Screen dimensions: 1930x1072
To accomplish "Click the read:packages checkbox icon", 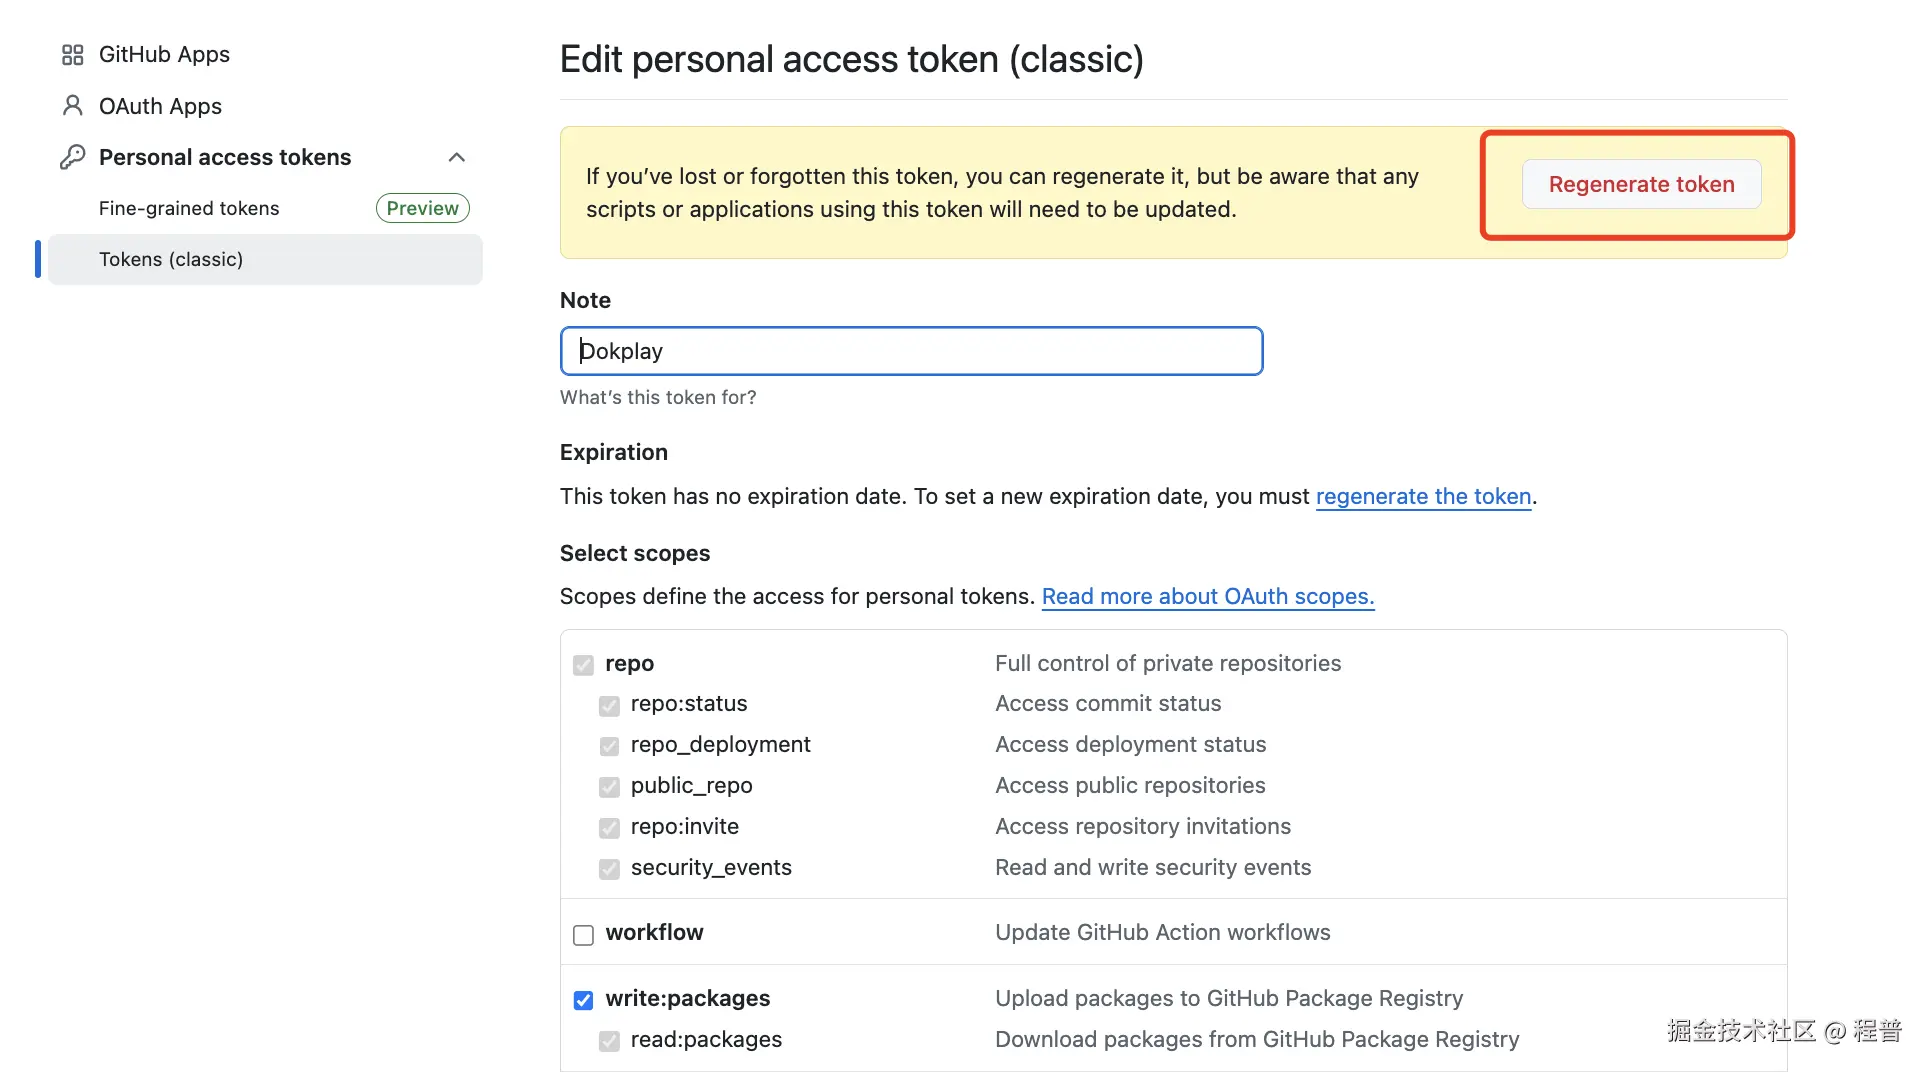I will click(x=609, y=1041).
